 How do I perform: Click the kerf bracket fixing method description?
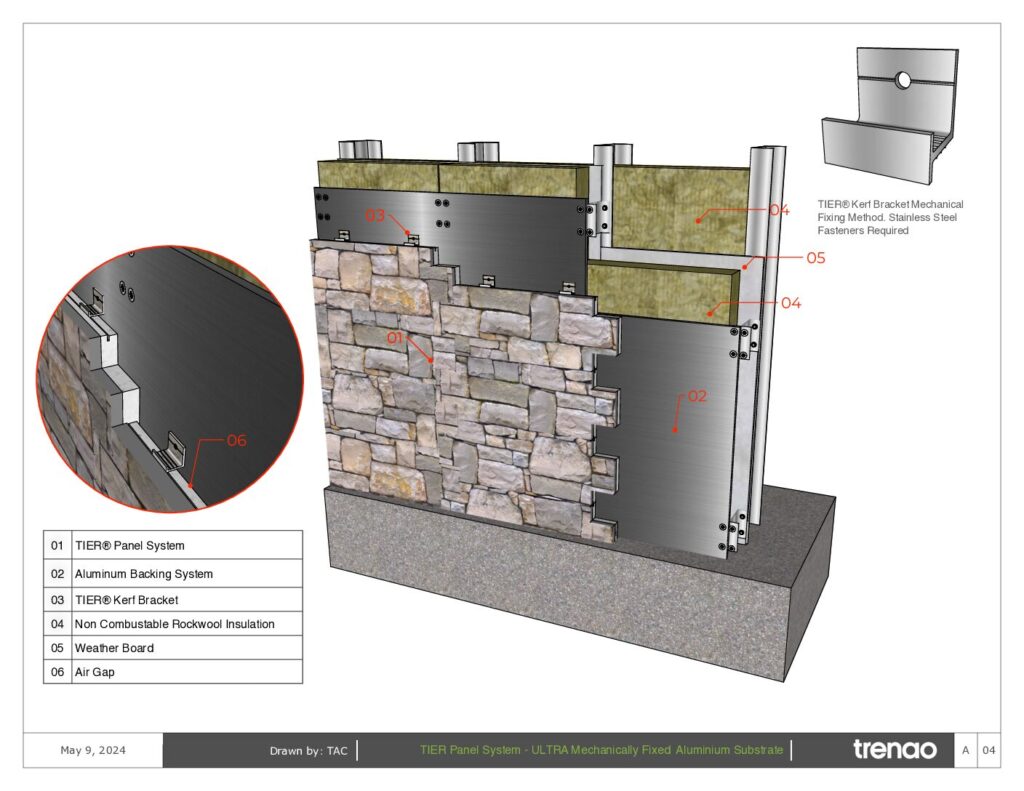[890, 218]
